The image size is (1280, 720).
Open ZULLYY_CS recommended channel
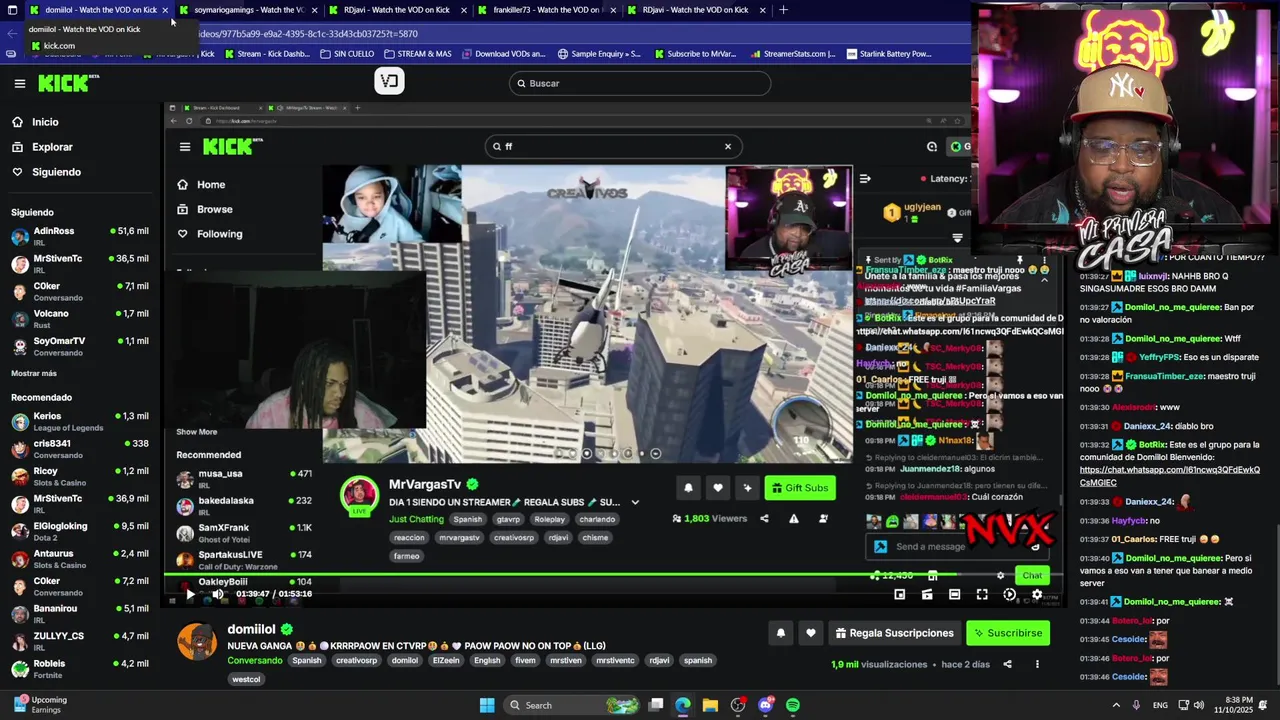80,641
